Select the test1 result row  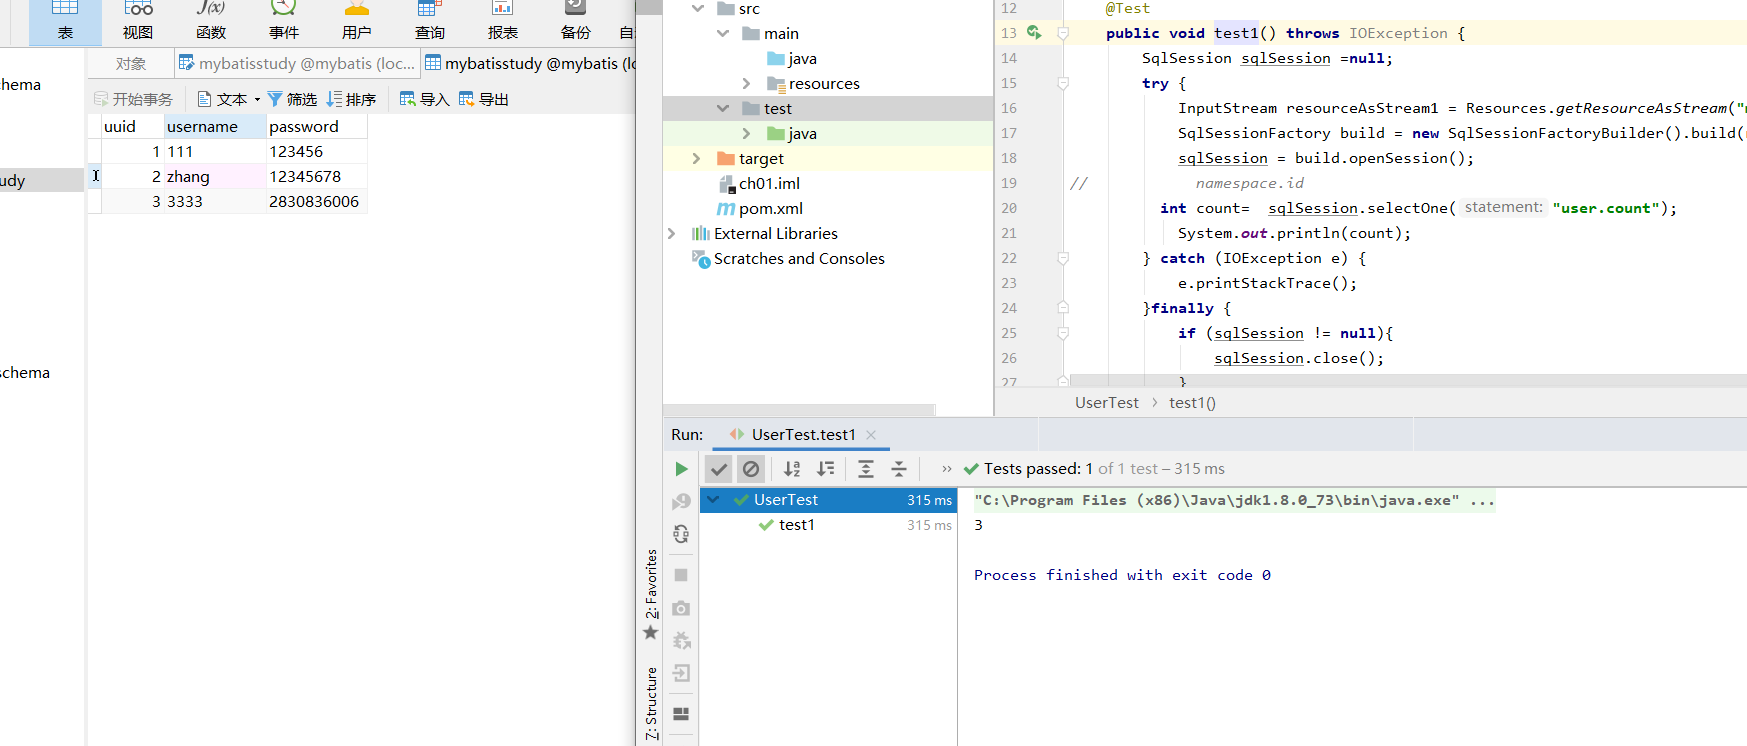[828, 524]
